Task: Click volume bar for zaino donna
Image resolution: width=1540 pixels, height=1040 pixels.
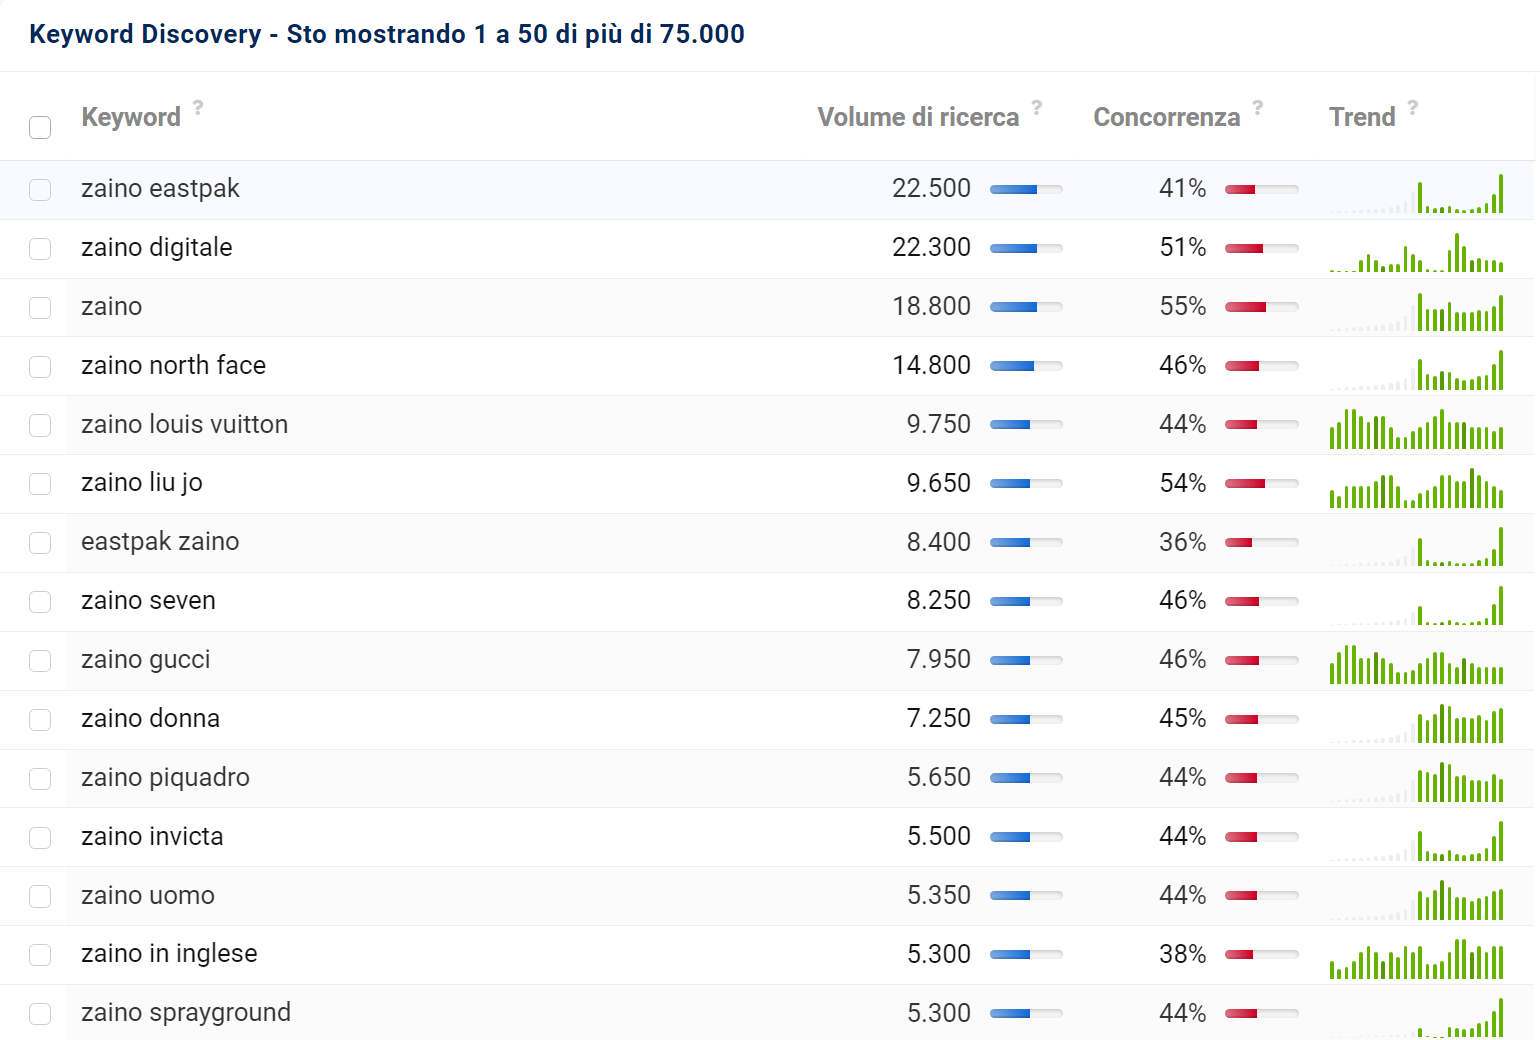Action: tap(1026, 719)
